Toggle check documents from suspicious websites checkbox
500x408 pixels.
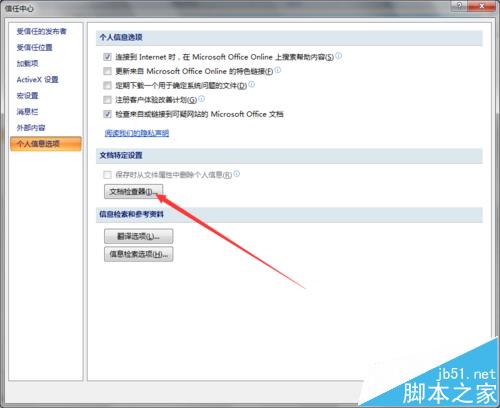click(107, 114)
